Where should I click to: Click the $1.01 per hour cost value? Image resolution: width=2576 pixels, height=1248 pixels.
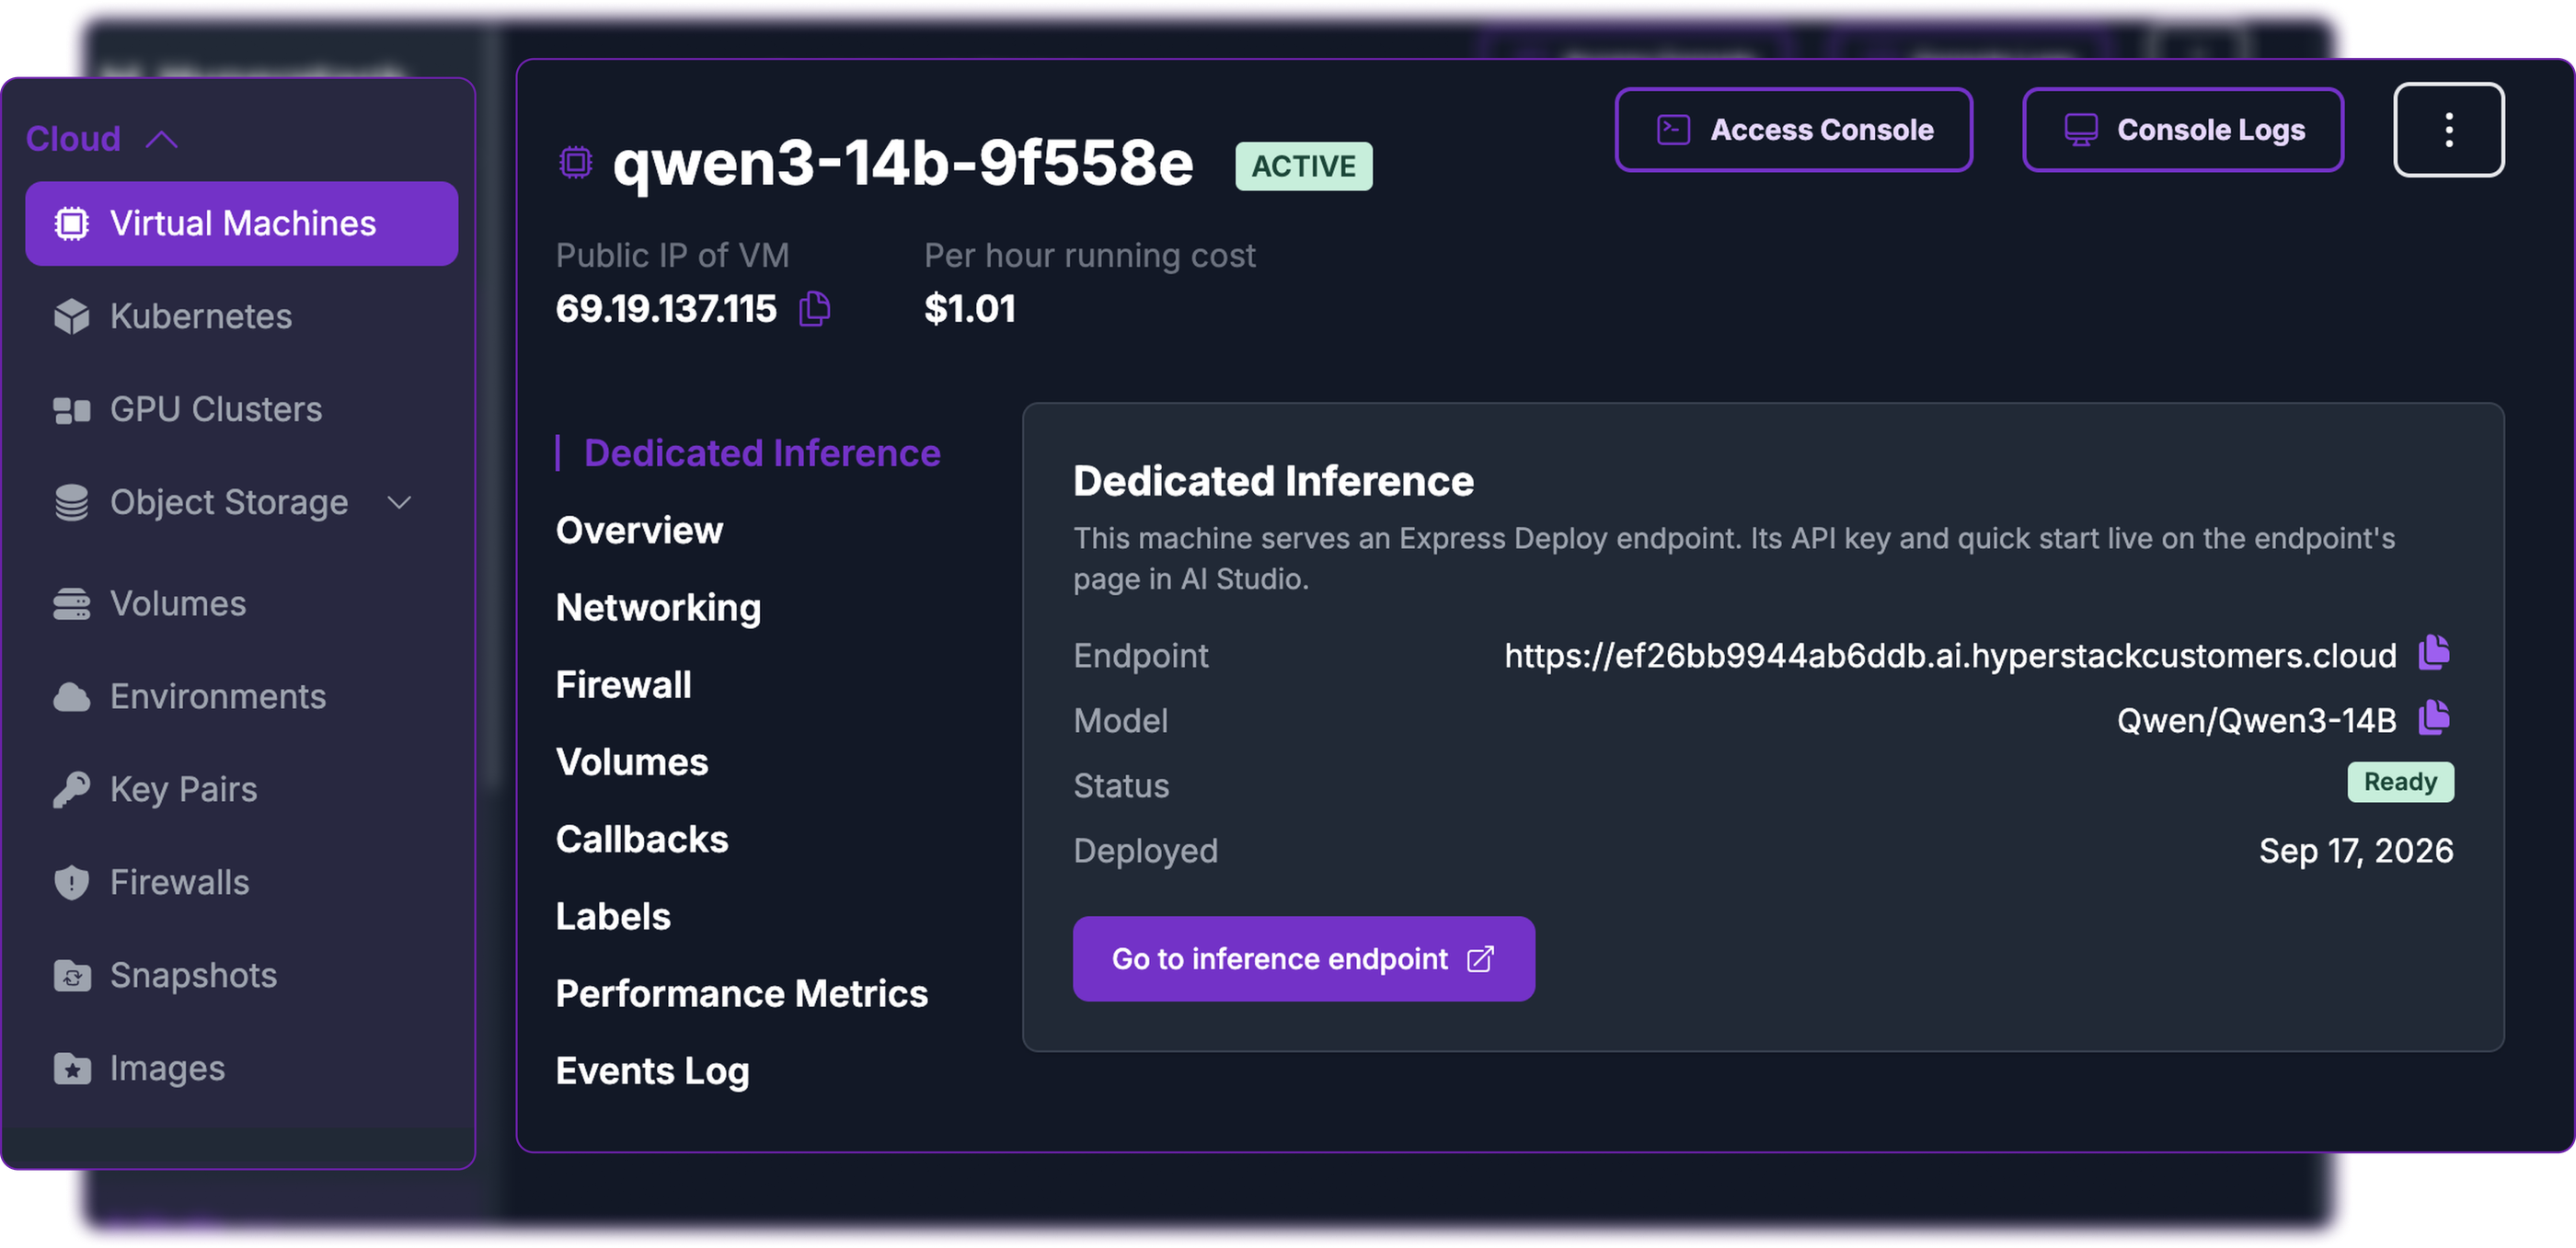(x=970, y=308)
